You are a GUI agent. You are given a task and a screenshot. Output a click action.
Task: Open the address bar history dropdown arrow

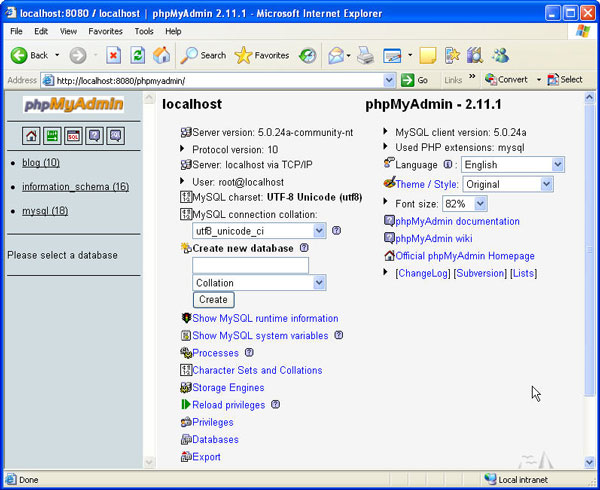click(x=389, y=80)
